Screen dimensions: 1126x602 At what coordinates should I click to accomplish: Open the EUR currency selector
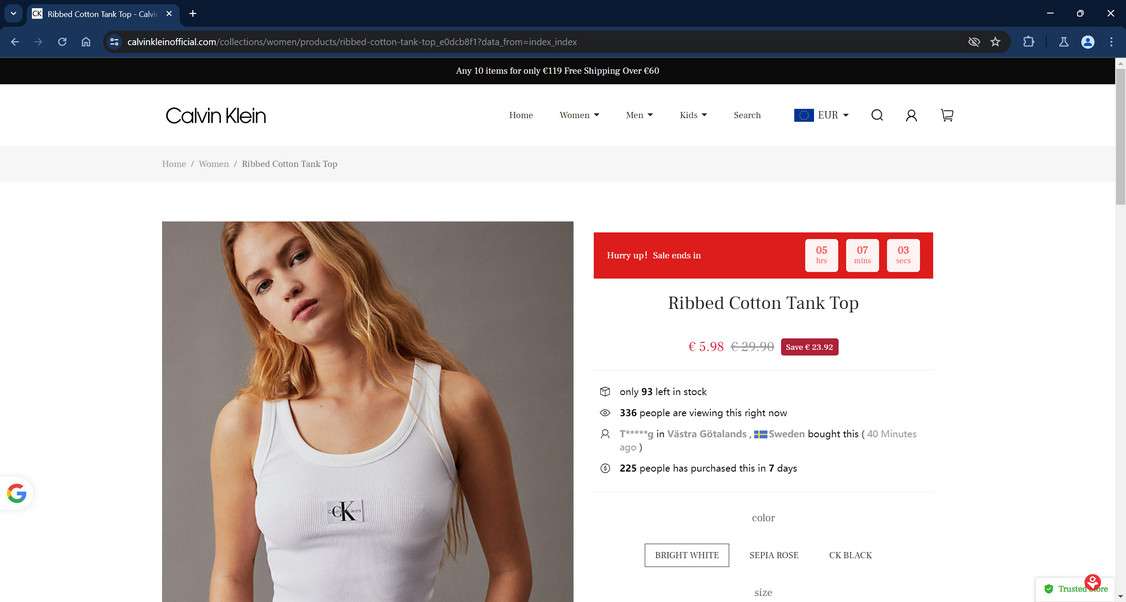(821, 115)
